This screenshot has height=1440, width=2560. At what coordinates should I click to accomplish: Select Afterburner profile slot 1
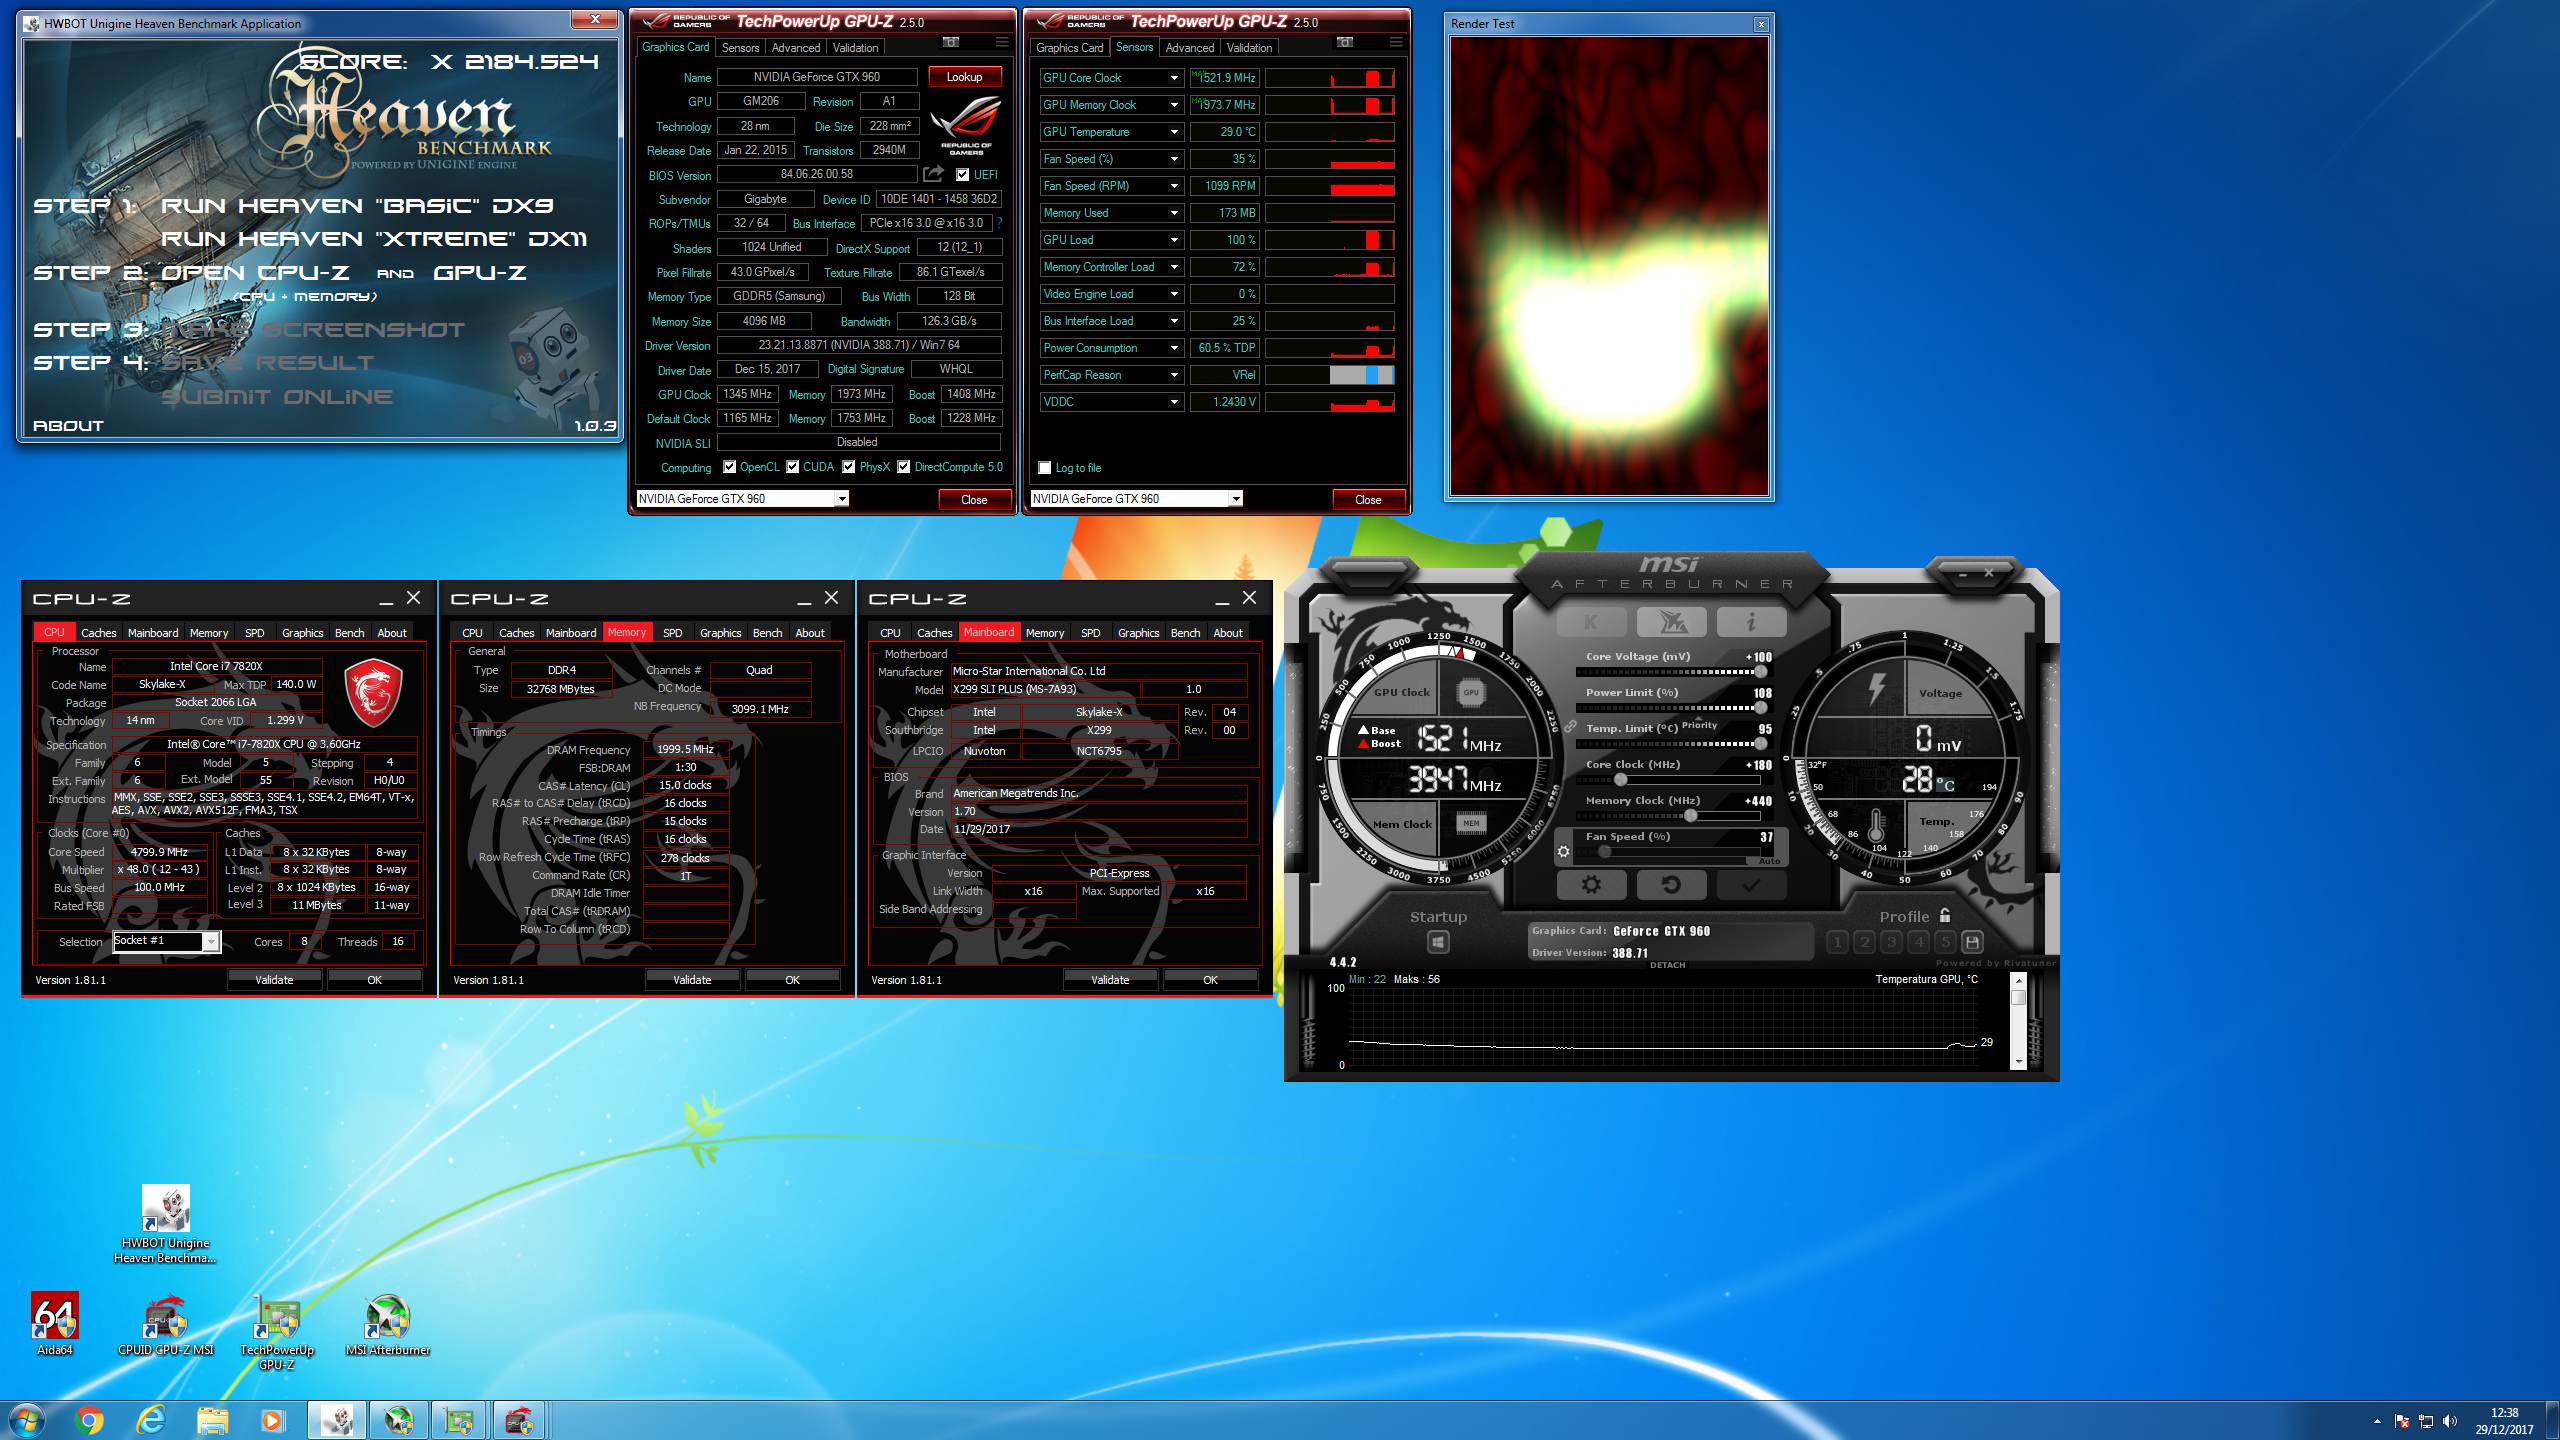tap(1837, 942)
